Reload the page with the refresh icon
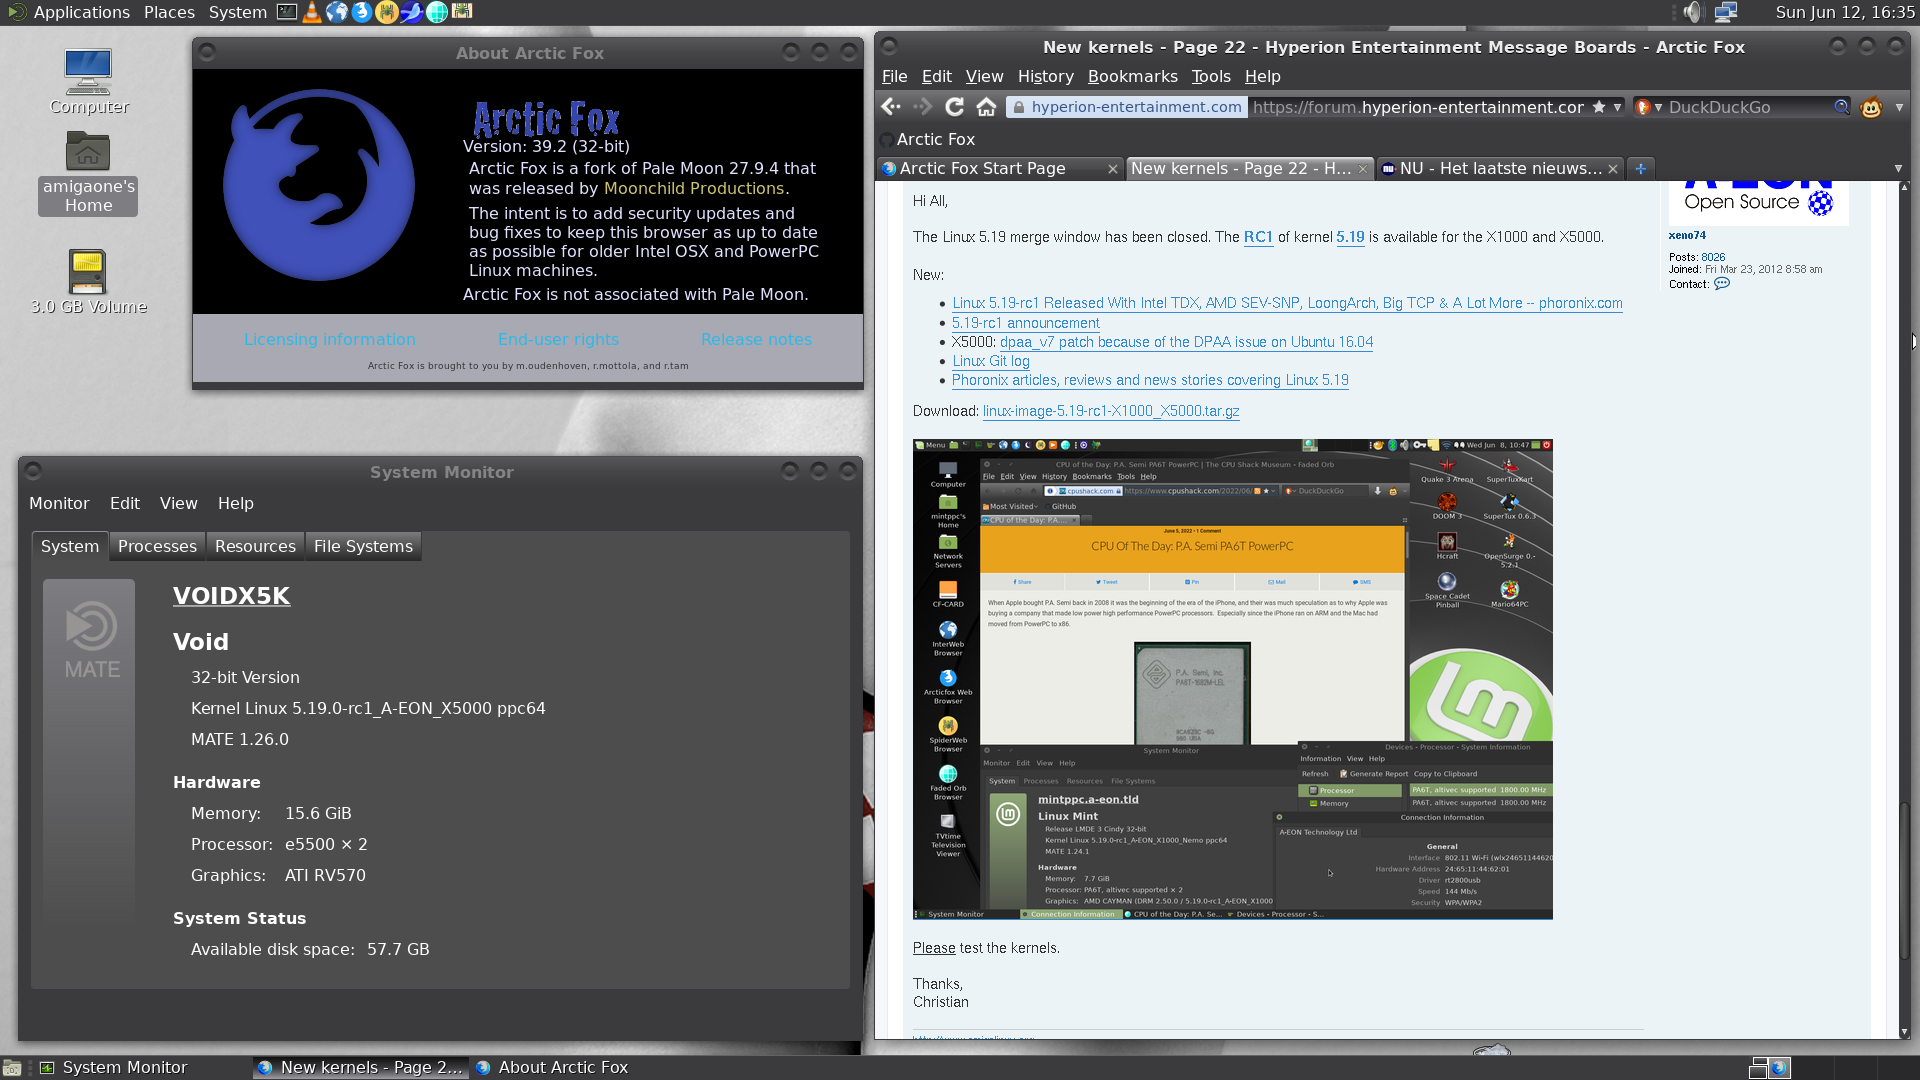 (954, 107)
